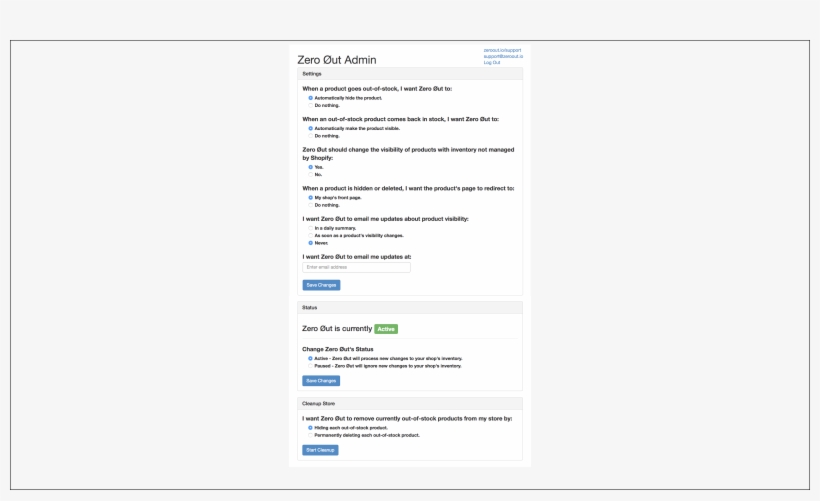Click Save Changes in the Settings panel
The width and height of the screenshot is (820, 501).
(321, 285)
